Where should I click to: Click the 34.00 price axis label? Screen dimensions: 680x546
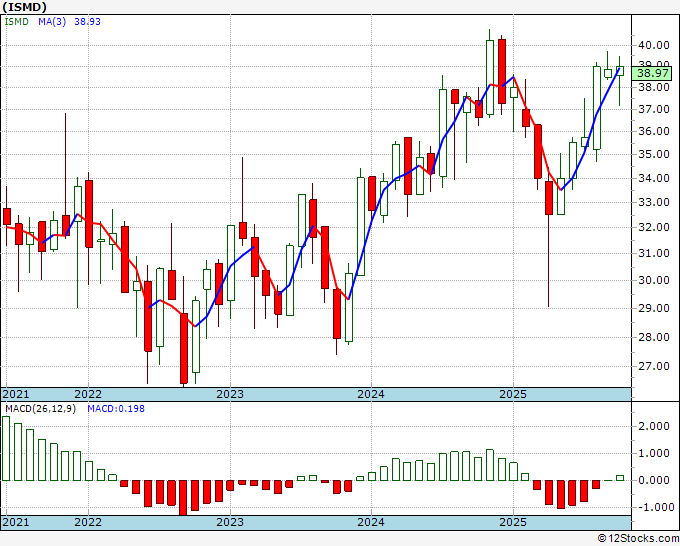click(x=654, y=178)
